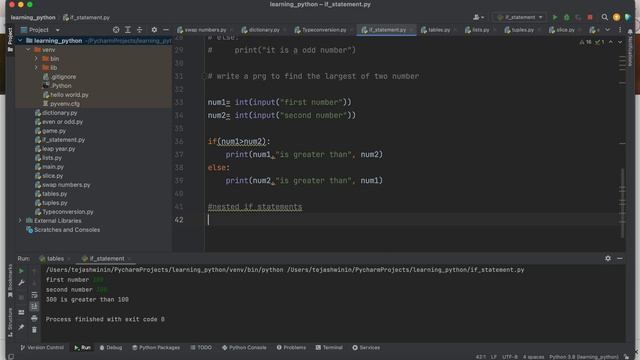Select hello world.py in project tree
Image resolution: width=640 pixels, height=360 pixels.
point(65,95)
